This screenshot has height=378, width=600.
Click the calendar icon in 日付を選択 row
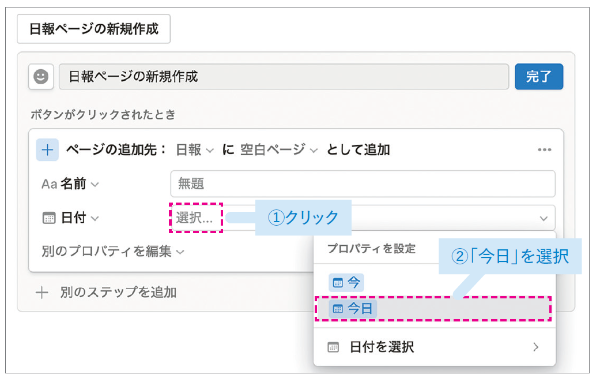tap(333, 347)
